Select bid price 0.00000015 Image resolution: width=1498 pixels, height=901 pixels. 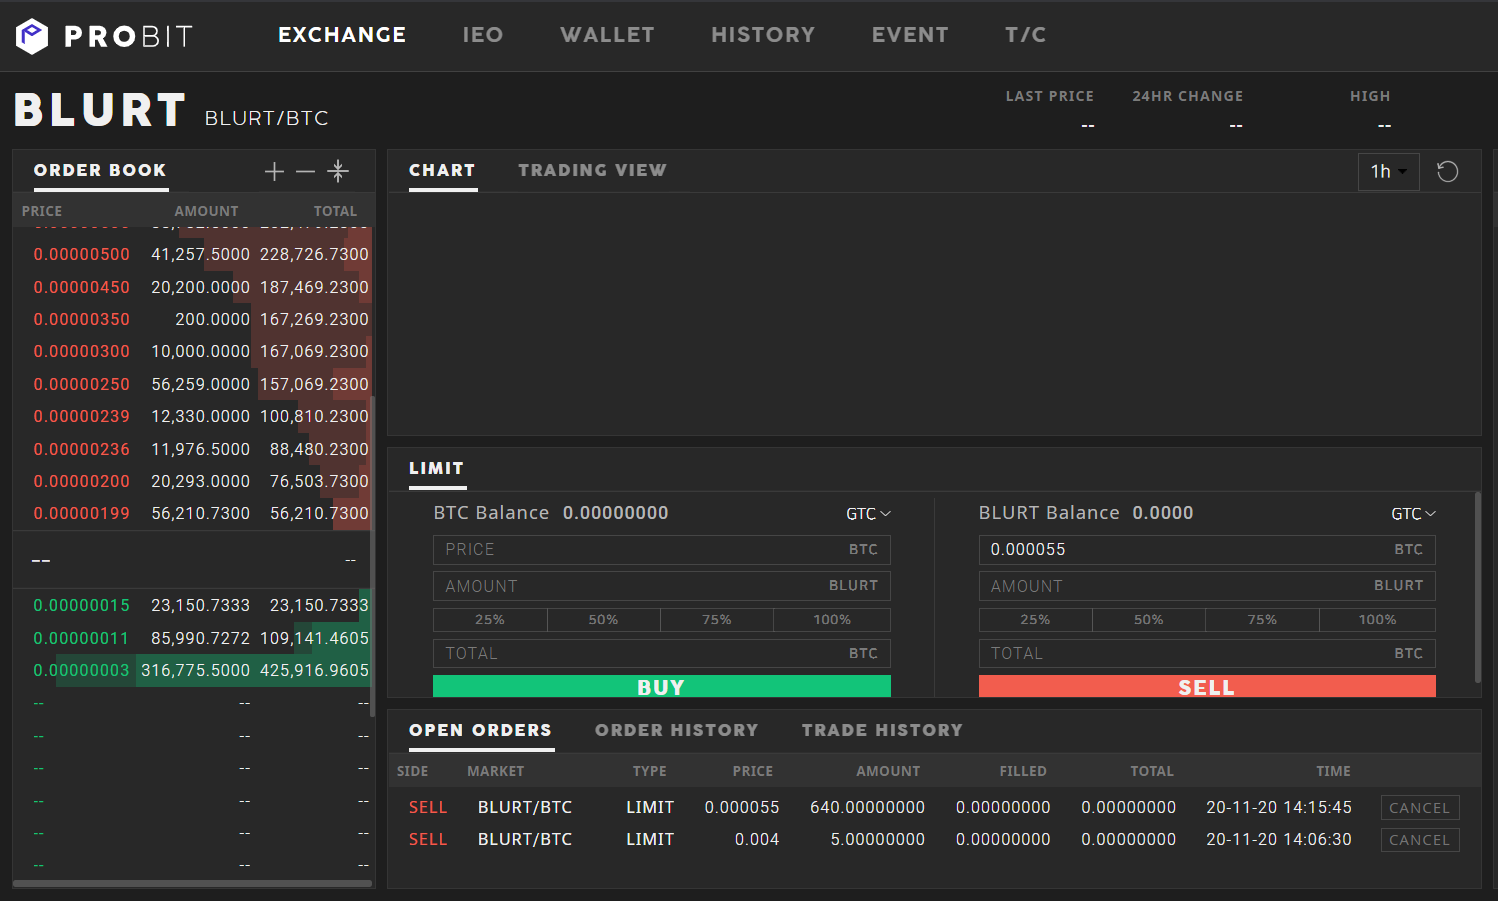pos(82,606)
